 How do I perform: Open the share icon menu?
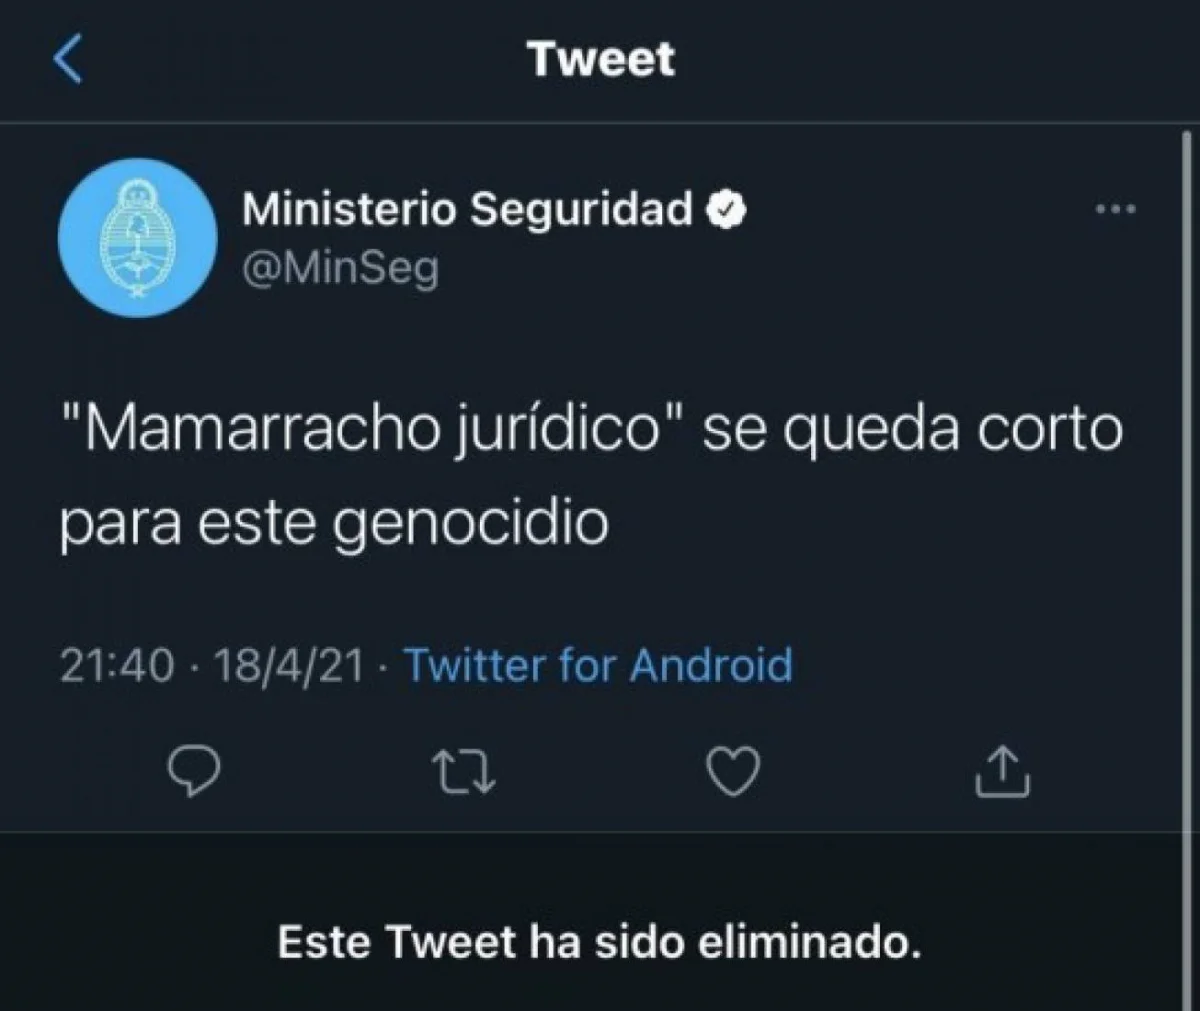1002,771
